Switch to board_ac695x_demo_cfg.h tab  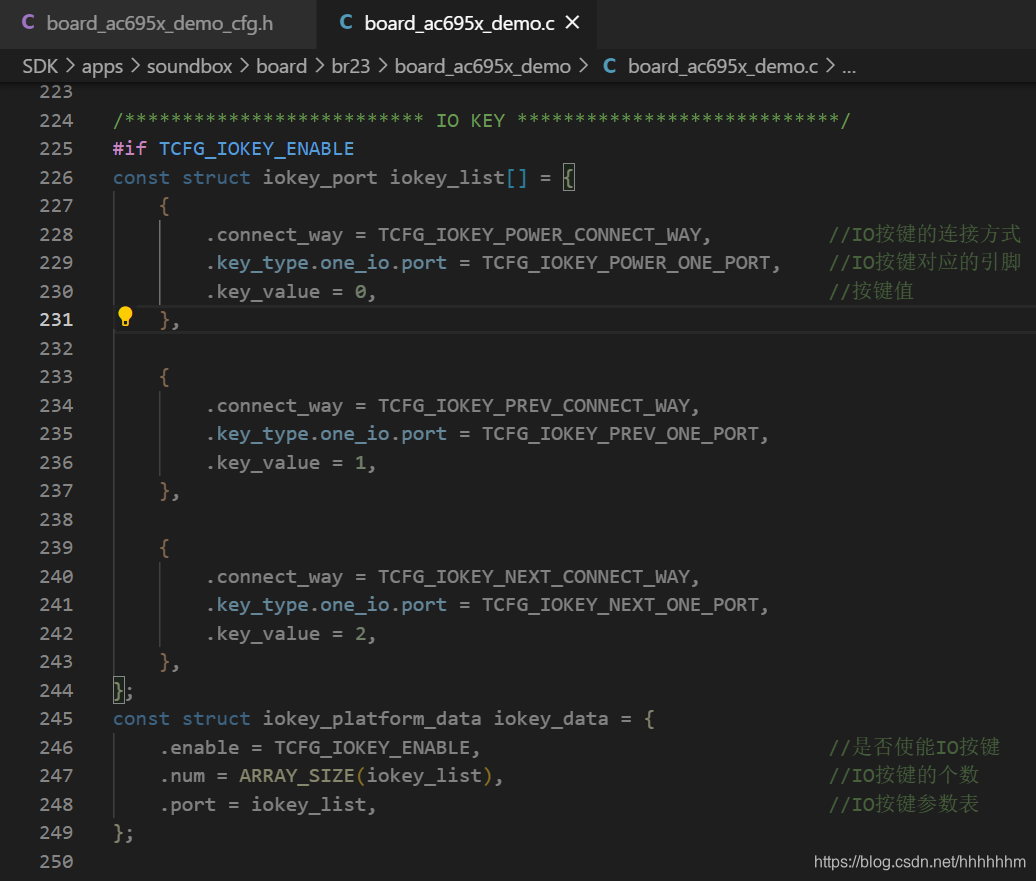(x=159, y=24)
